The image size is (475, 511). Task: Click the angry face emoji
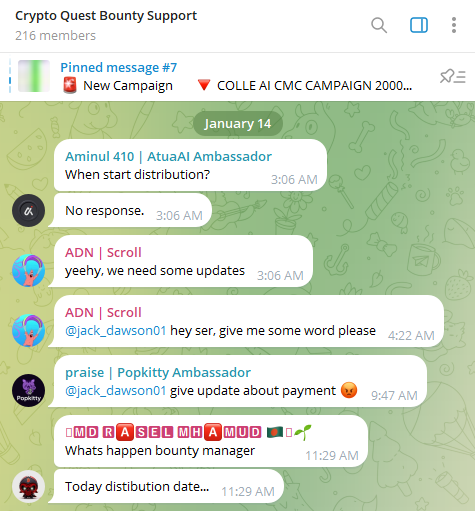click(x=349, y=390)
